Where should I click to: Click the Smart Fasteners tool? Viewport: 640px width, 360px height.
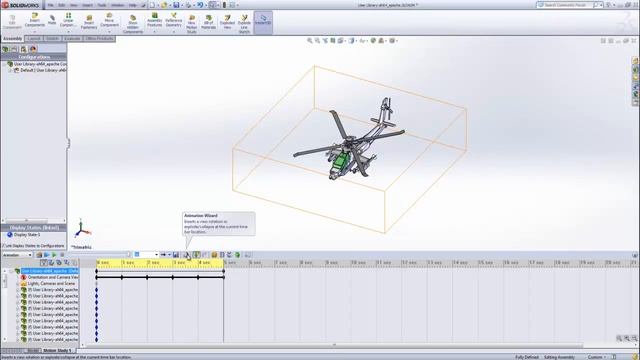89,22
